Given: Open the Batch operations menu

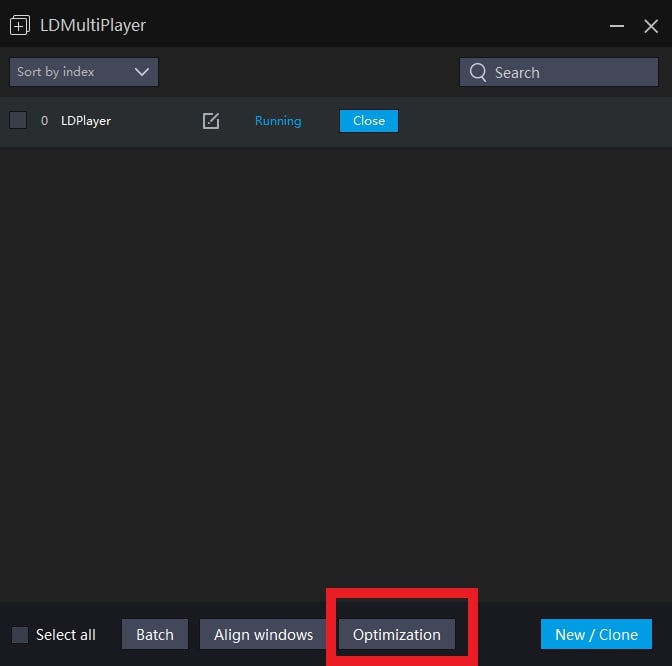Looking at the screenshot, I should (155, 635).
